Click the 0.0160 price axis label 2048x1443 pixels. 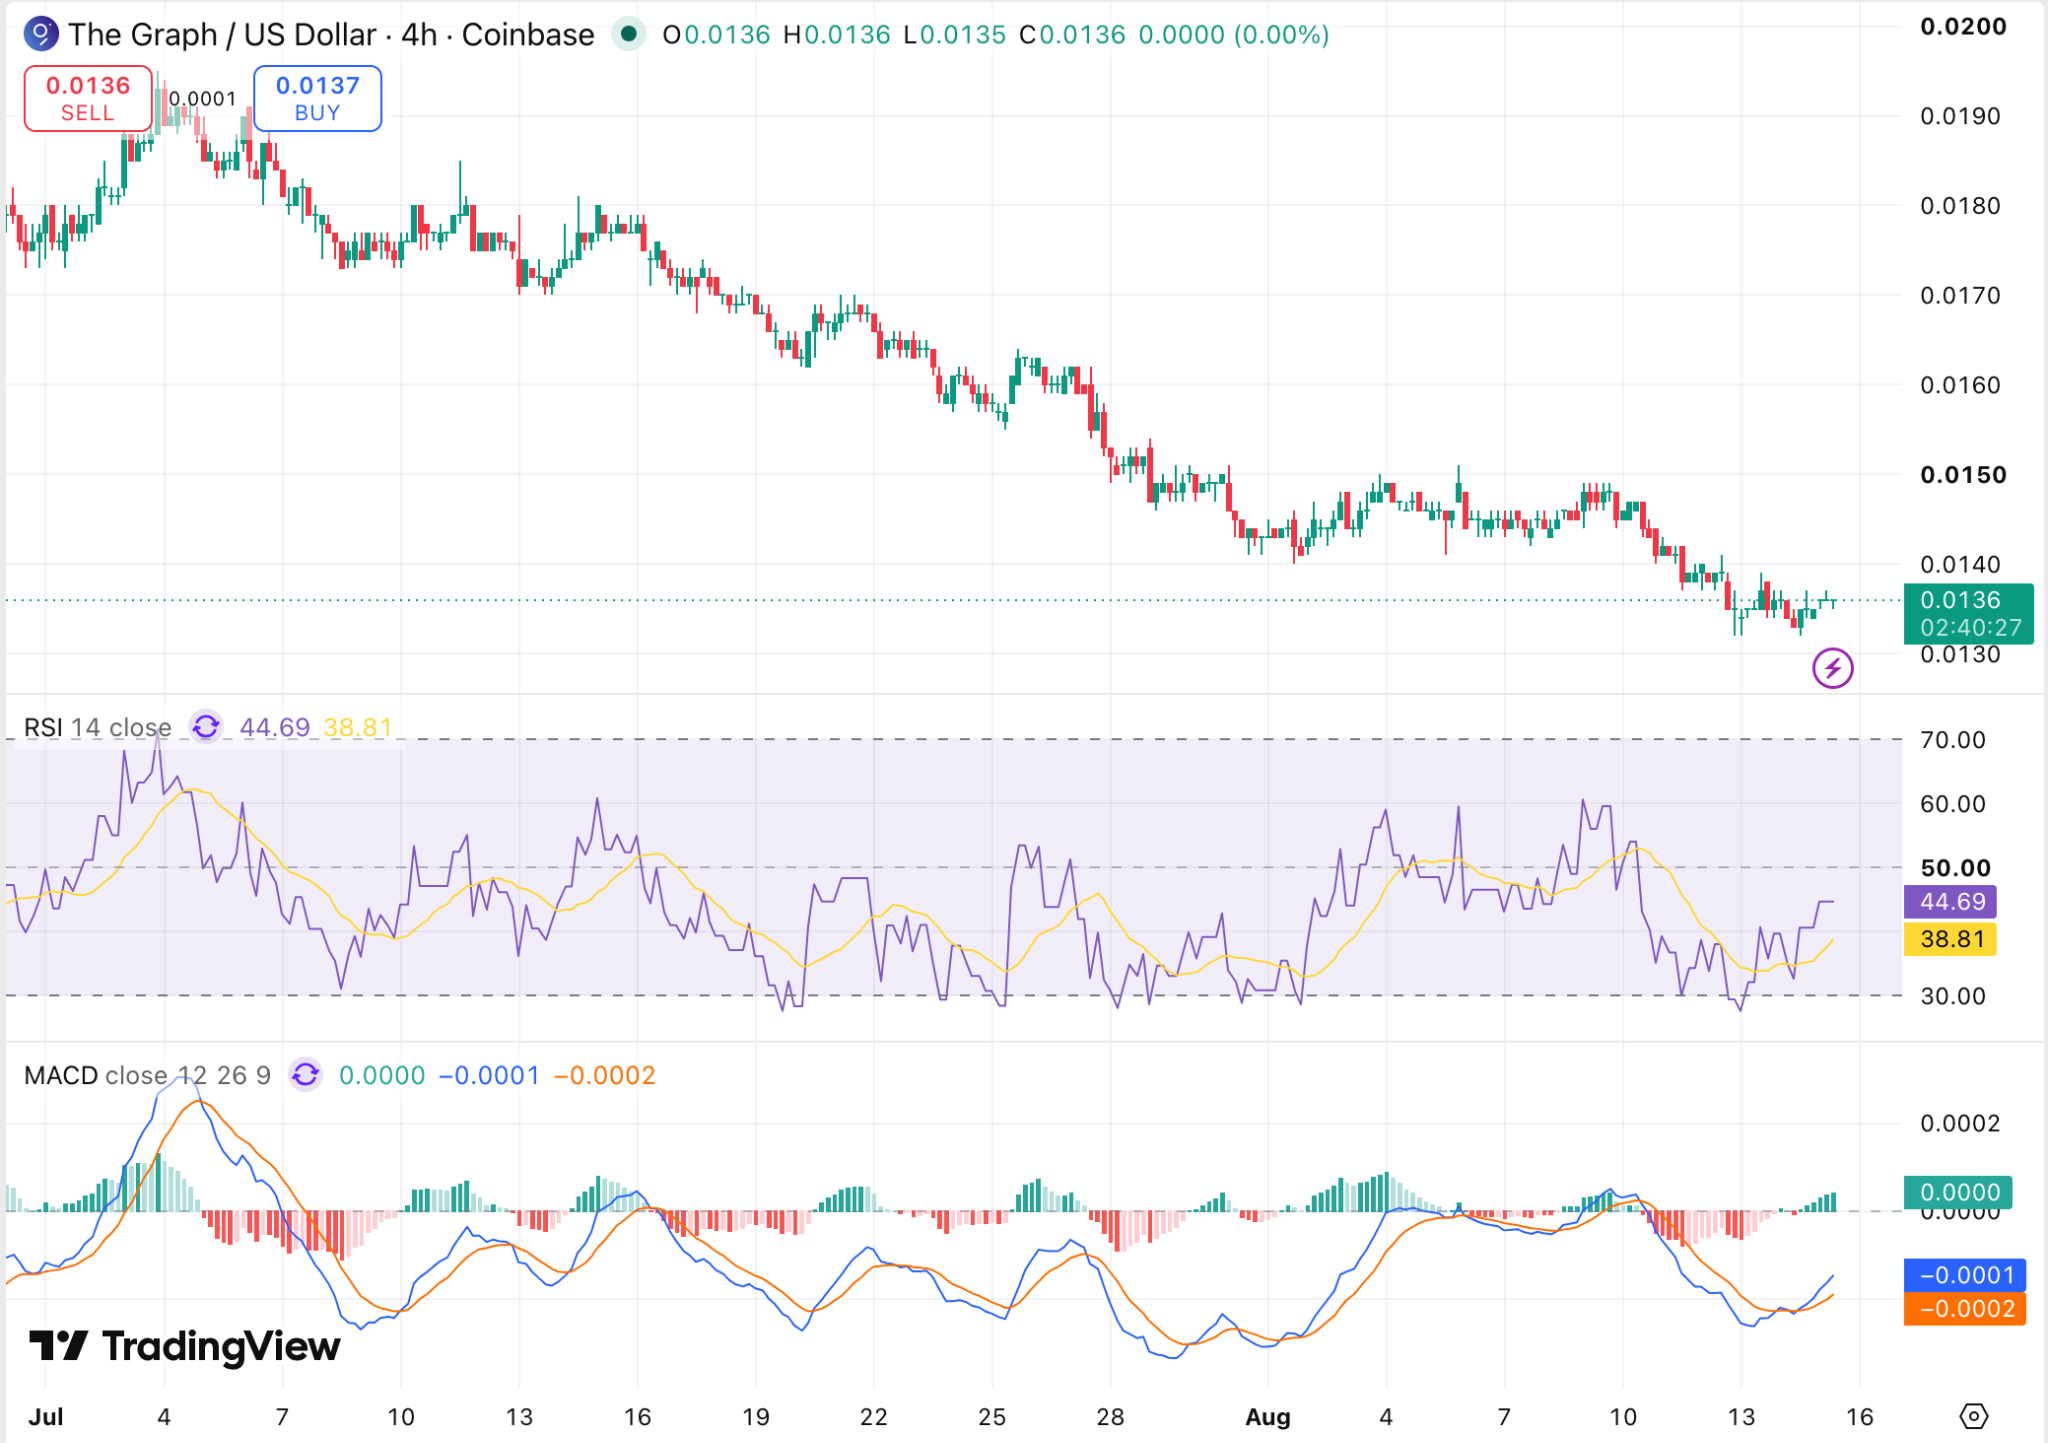pos(1961,385)
